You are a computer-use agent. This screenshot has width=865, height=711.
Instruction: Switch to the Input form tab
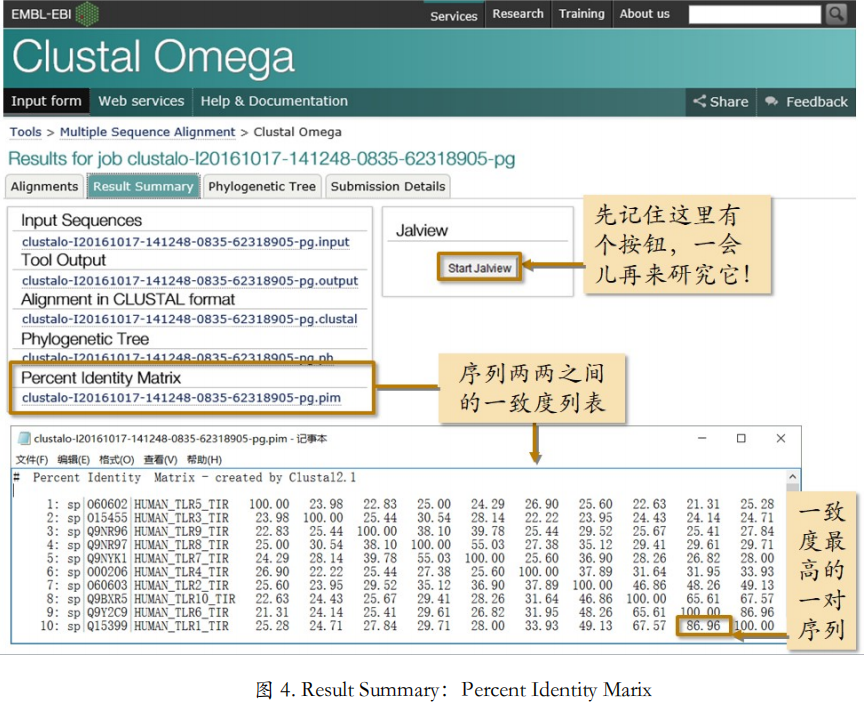pos(46,101)
